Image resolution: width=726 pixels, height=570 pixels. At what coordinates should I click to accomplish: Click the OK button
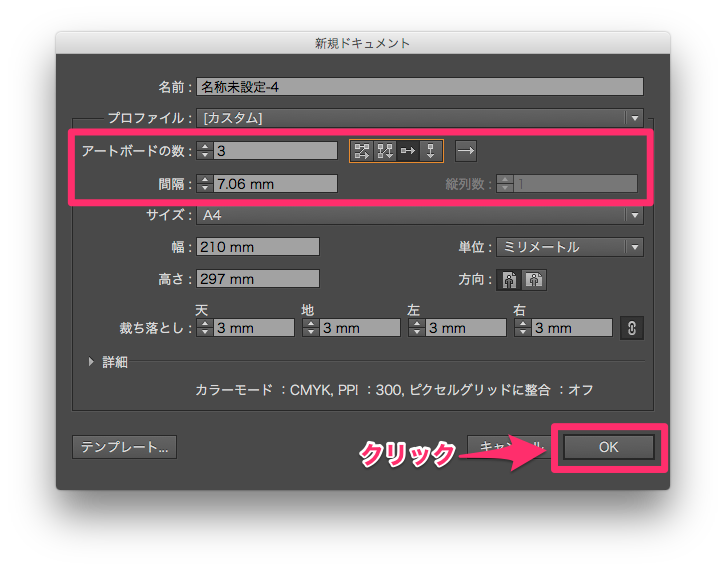click(x=608, y=447)
